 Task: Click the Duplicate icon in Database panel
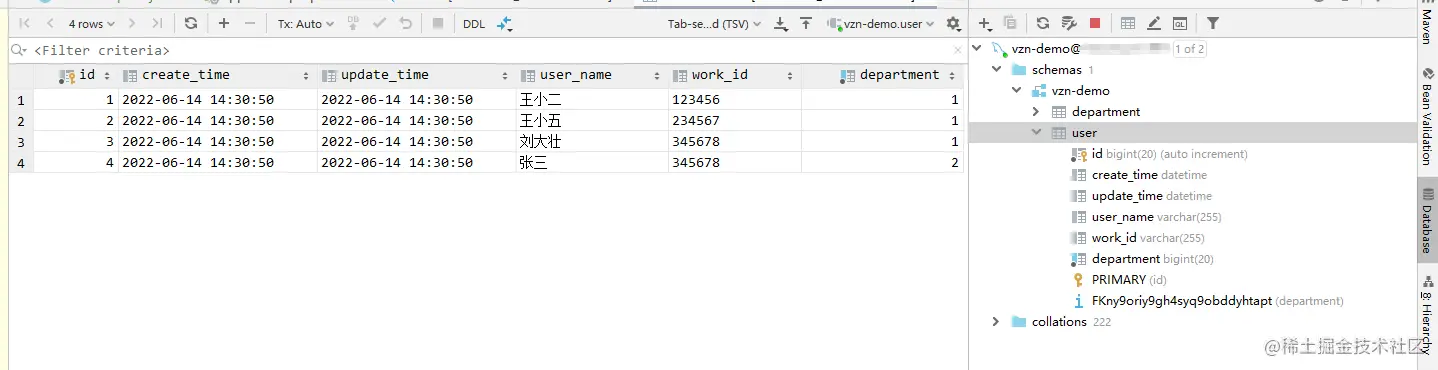pyautogui.click(x=1010, y=23)
